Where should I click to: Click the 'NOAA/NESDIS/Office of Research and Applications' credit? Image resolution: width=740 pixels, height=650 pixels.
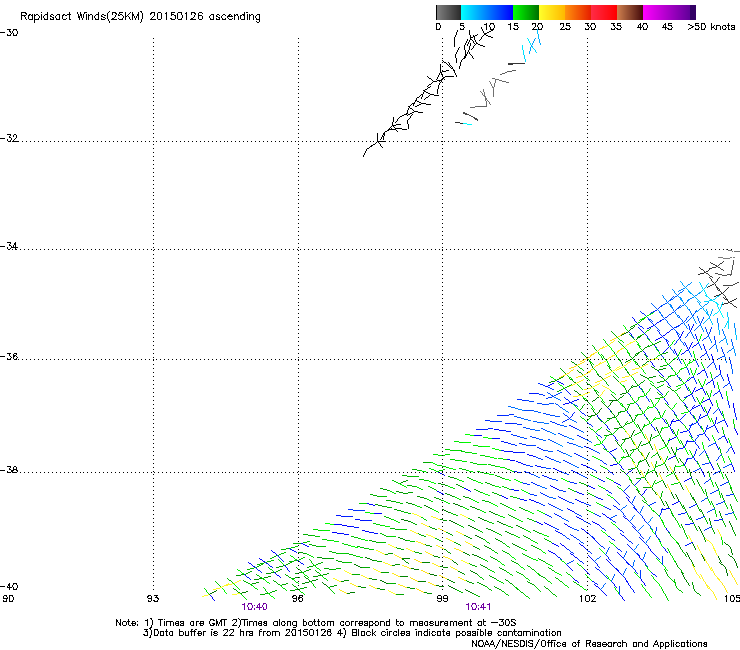pos(589,644)
